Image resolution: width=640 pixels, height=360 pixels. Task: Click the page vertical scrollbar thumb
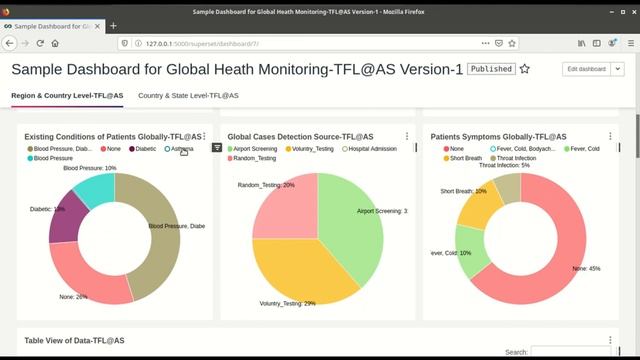tap(638, 136)
